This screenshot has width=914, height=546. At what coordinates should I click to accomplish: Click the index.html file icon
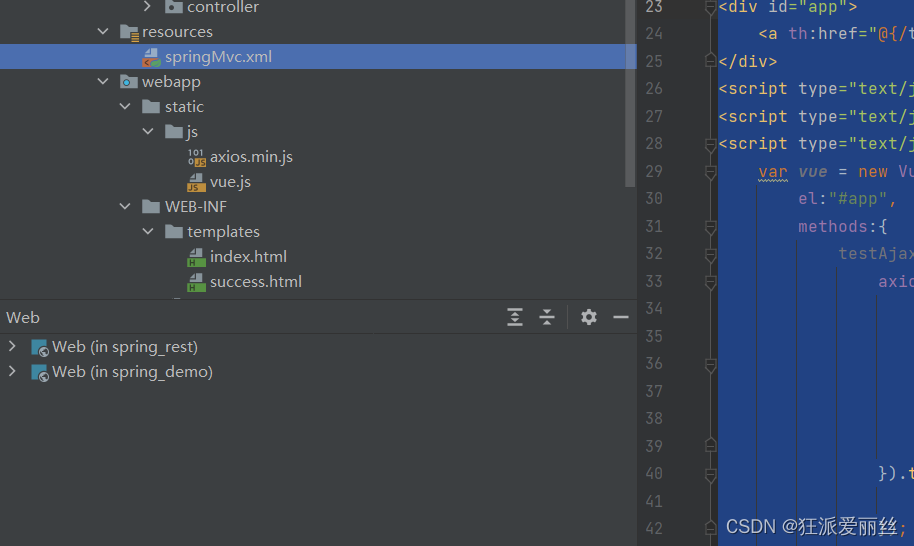pyautogui.click(x=196, y=257)
